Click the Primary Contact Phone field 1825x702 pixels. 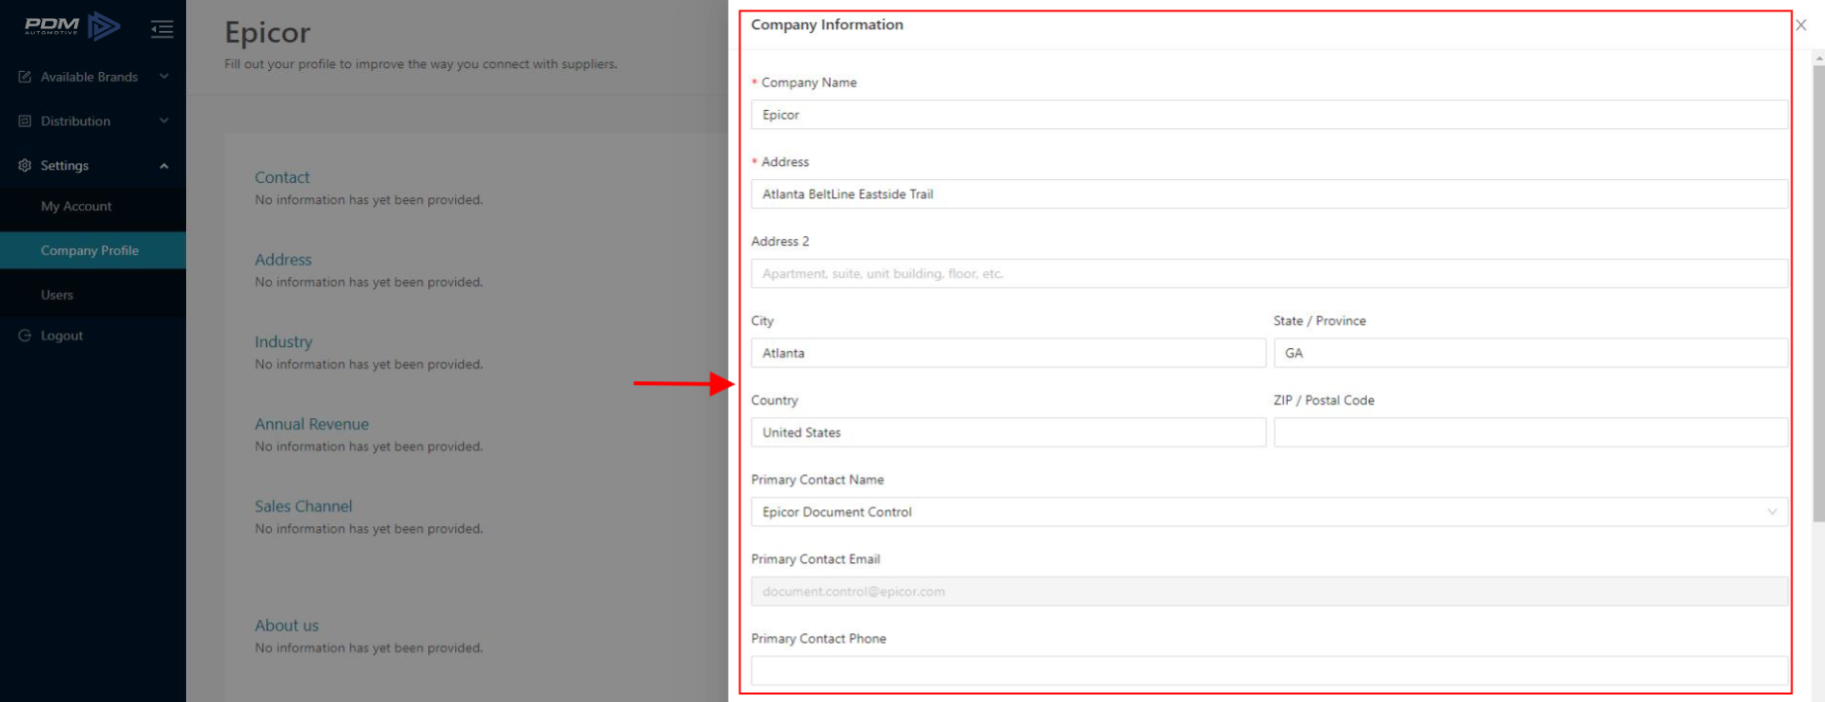coord(1269,670)
